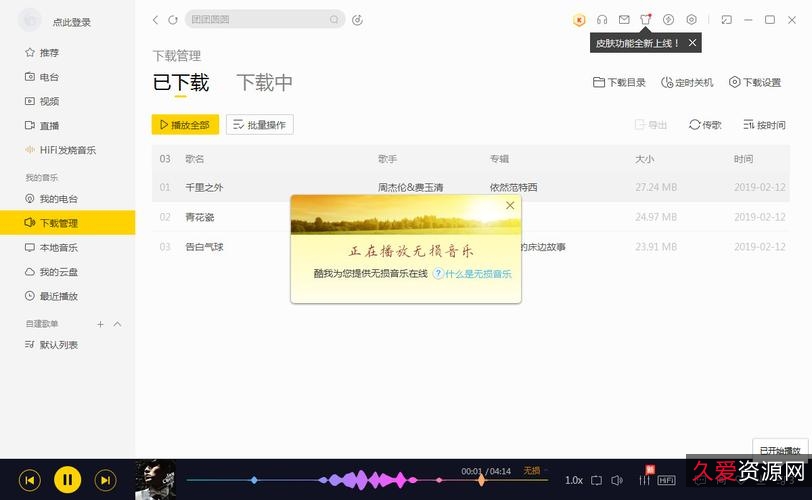Click the 批量操作 button
Viewport: 812px width, 500px height.
pyautogui.click(x=259, y=125)
